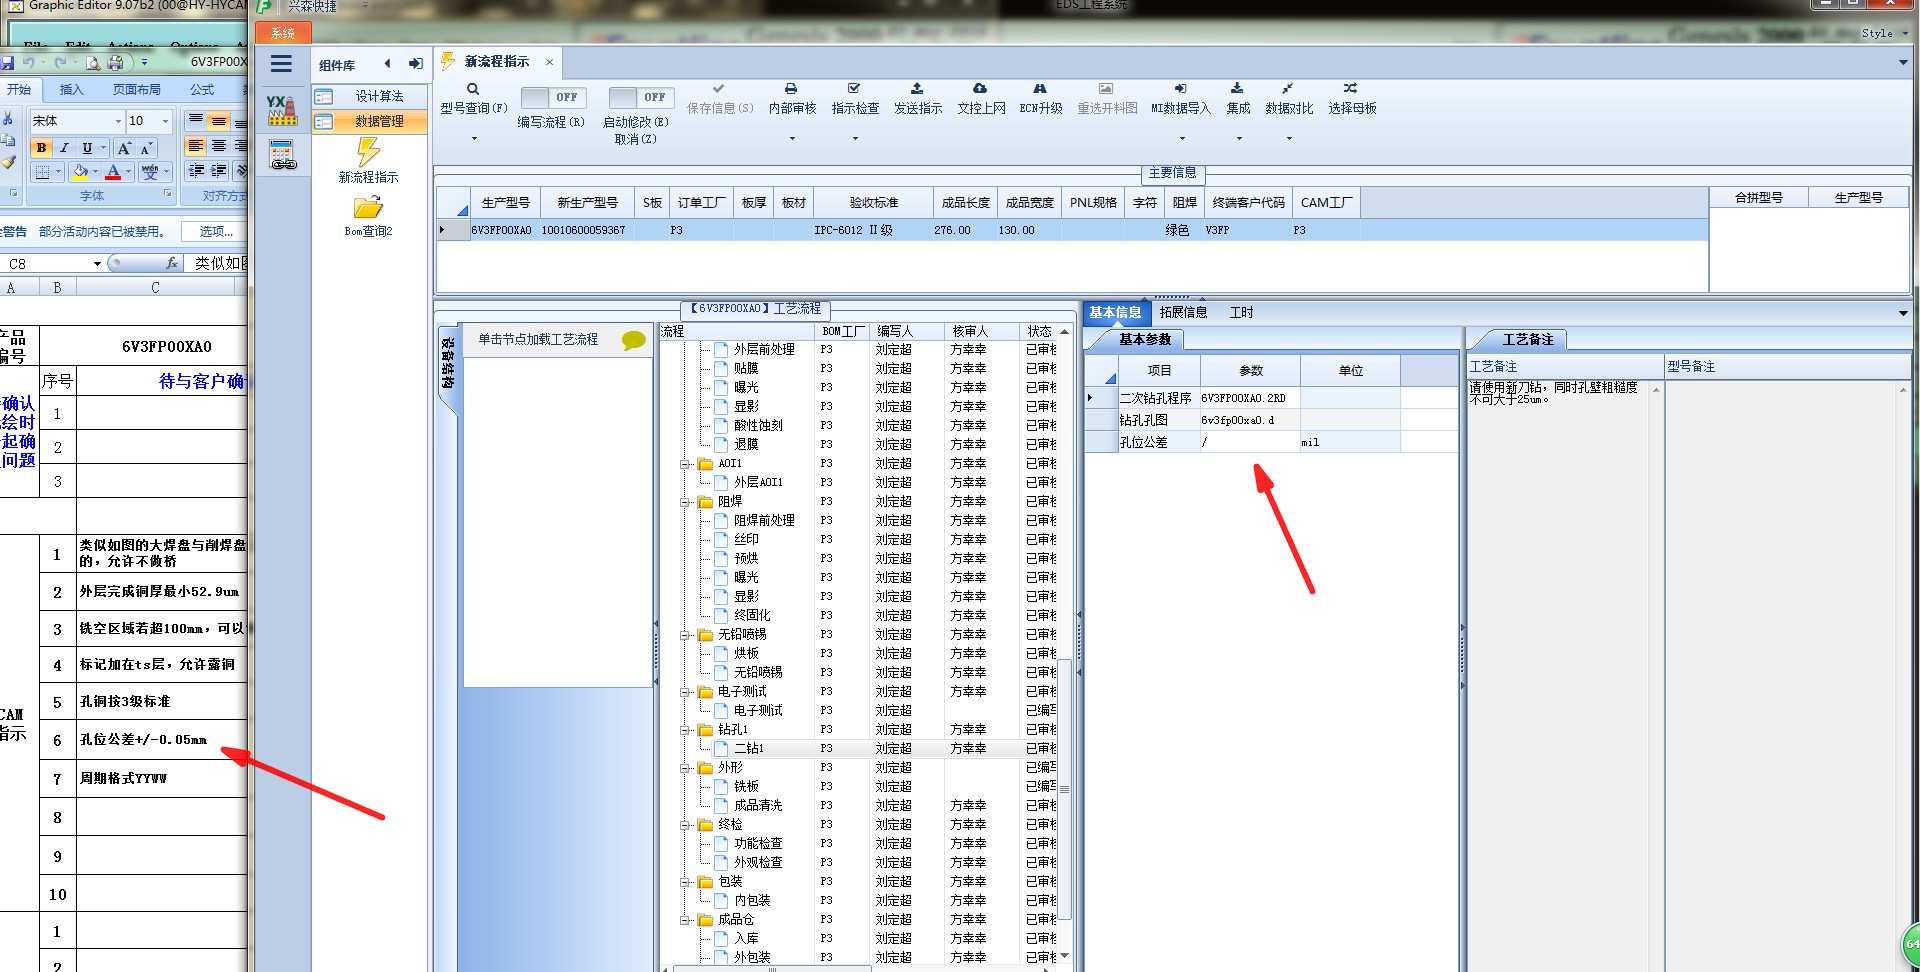1920x972 pixels.
Task: Click the 选择母板 shuffle icon
Action: [x=1351, y=89]
